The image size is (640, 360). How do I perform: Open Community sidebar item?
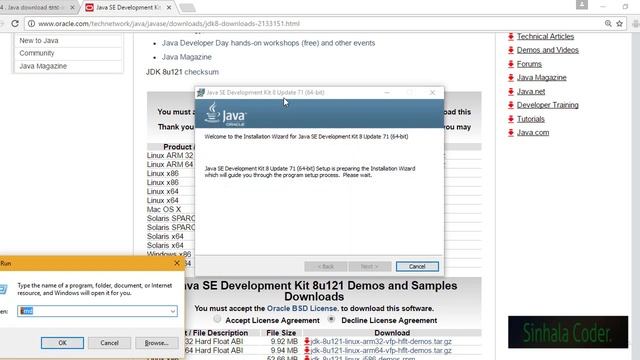(x=37, y=53)
